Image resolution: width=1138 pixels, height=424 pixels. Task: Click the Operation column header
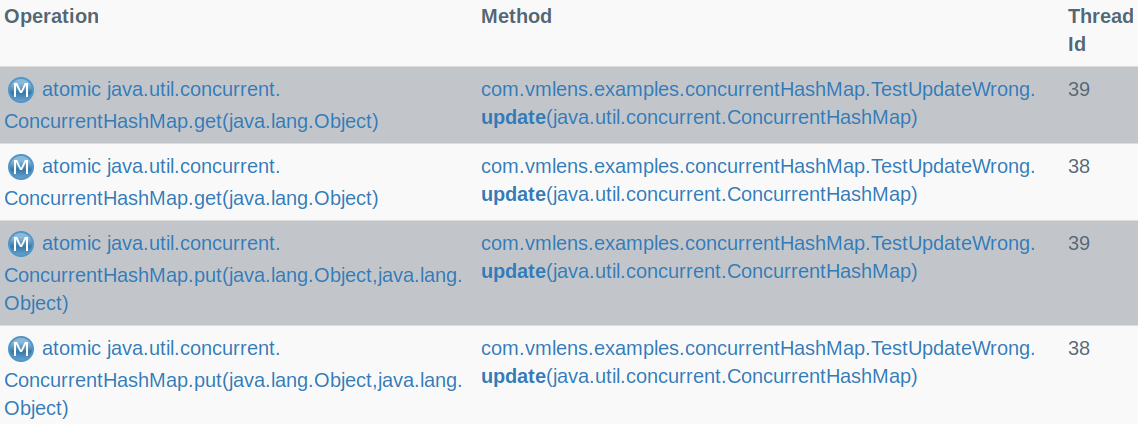pyautogui.click(x=52, y=16)
